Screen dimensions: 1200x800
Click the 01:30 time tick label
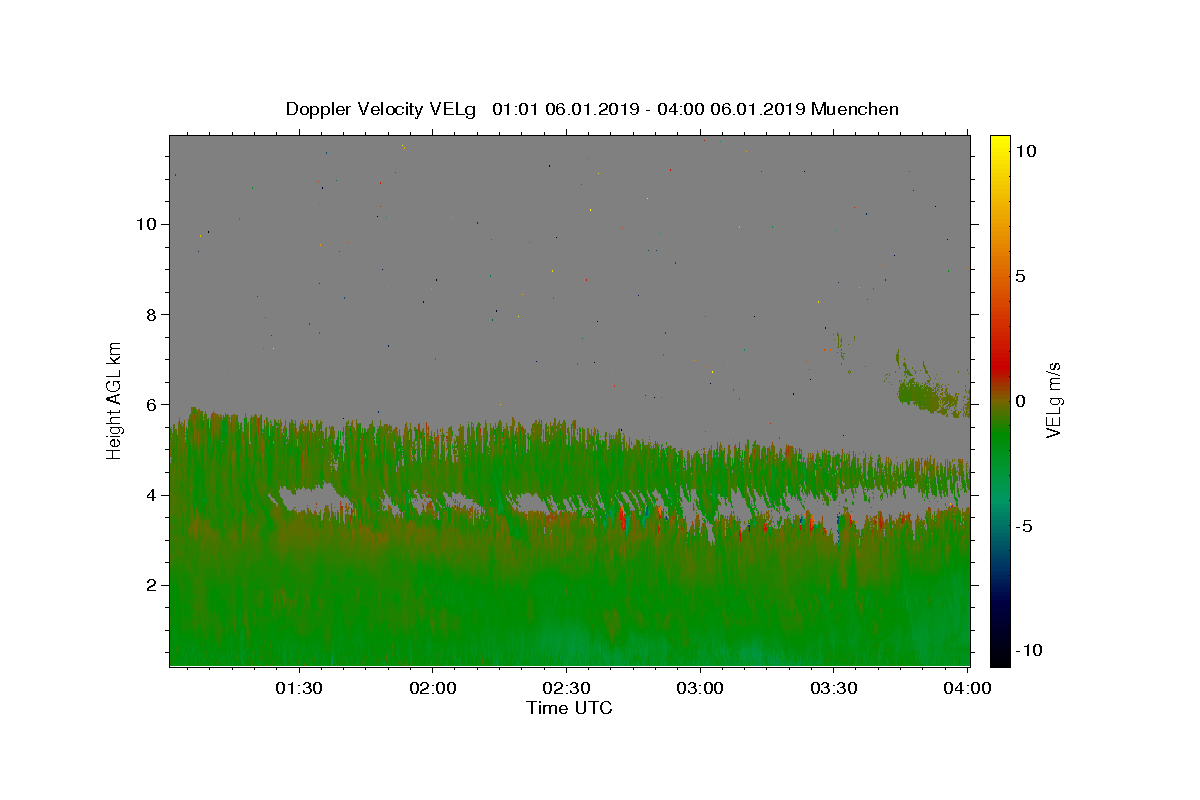pos(299,688)
